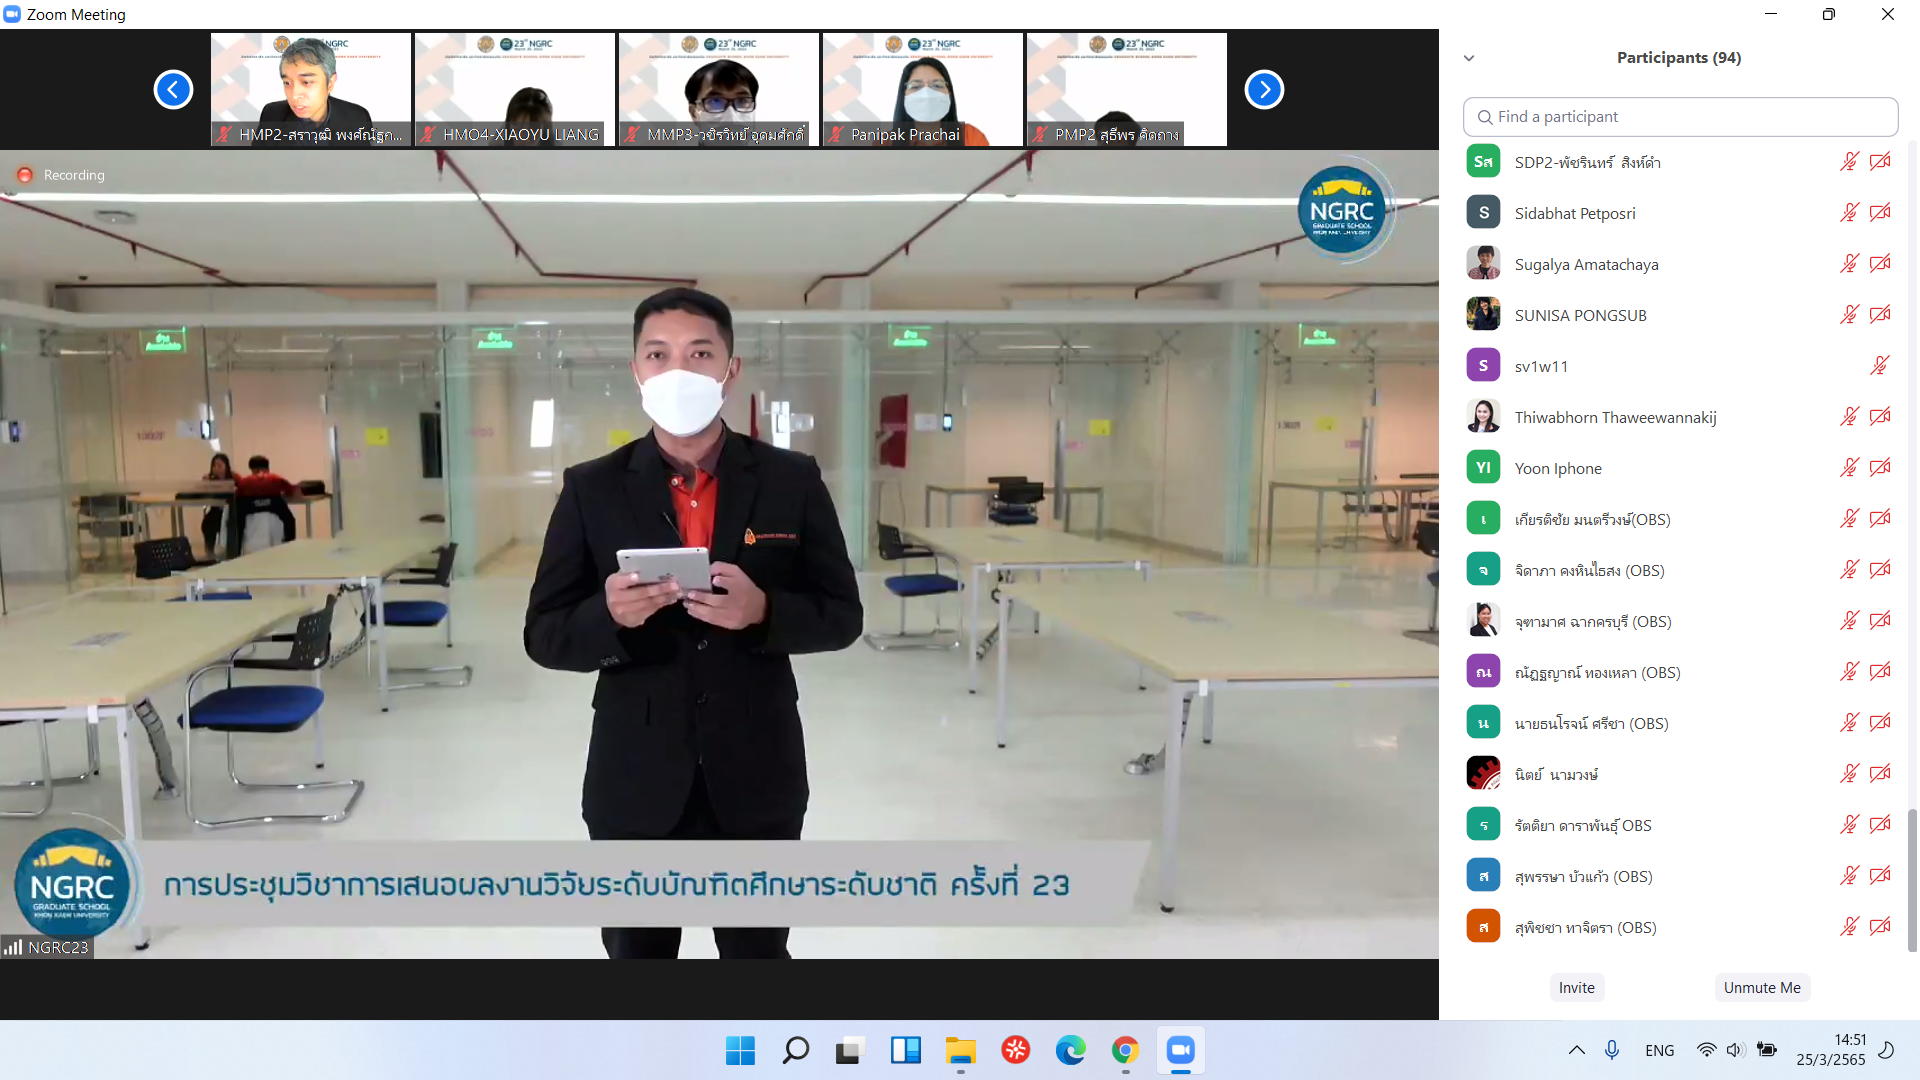This screenshot has width=1920, height=1080.
Task: Click muted mic icon for sv1w11
Action: (1880, 366)
